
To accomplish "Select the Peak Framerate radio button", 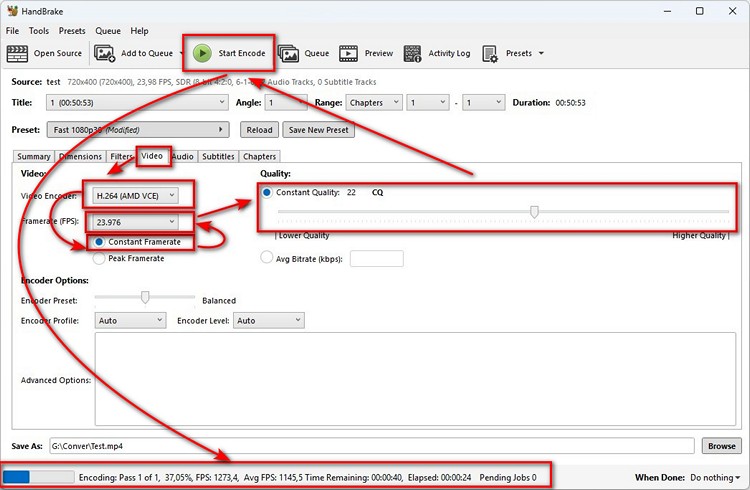I will pyautogui.click(x=99, y=258).
